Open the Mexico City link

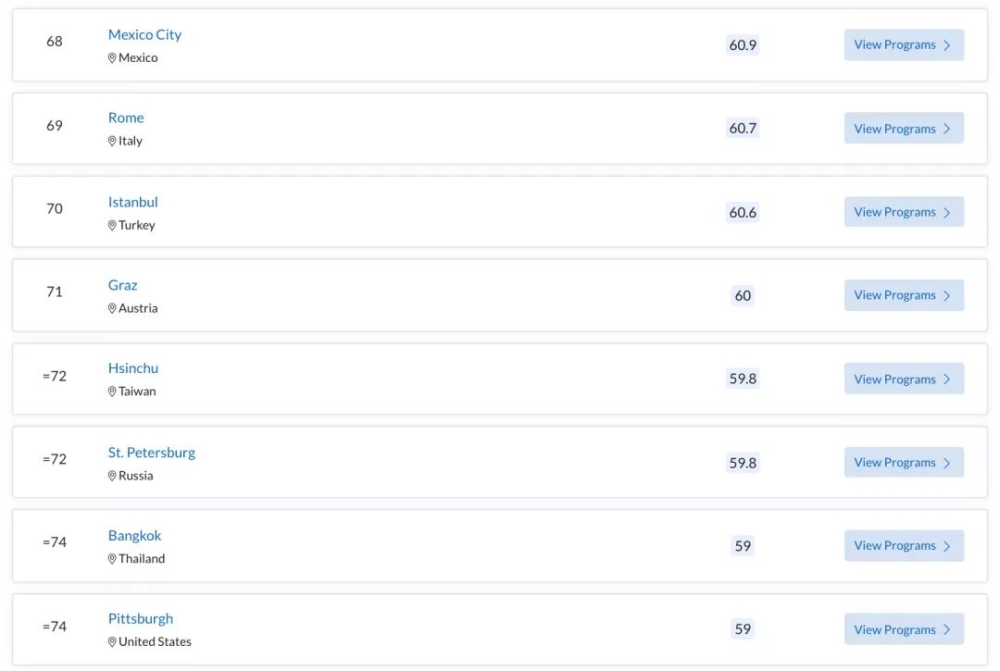click(144, 34)
